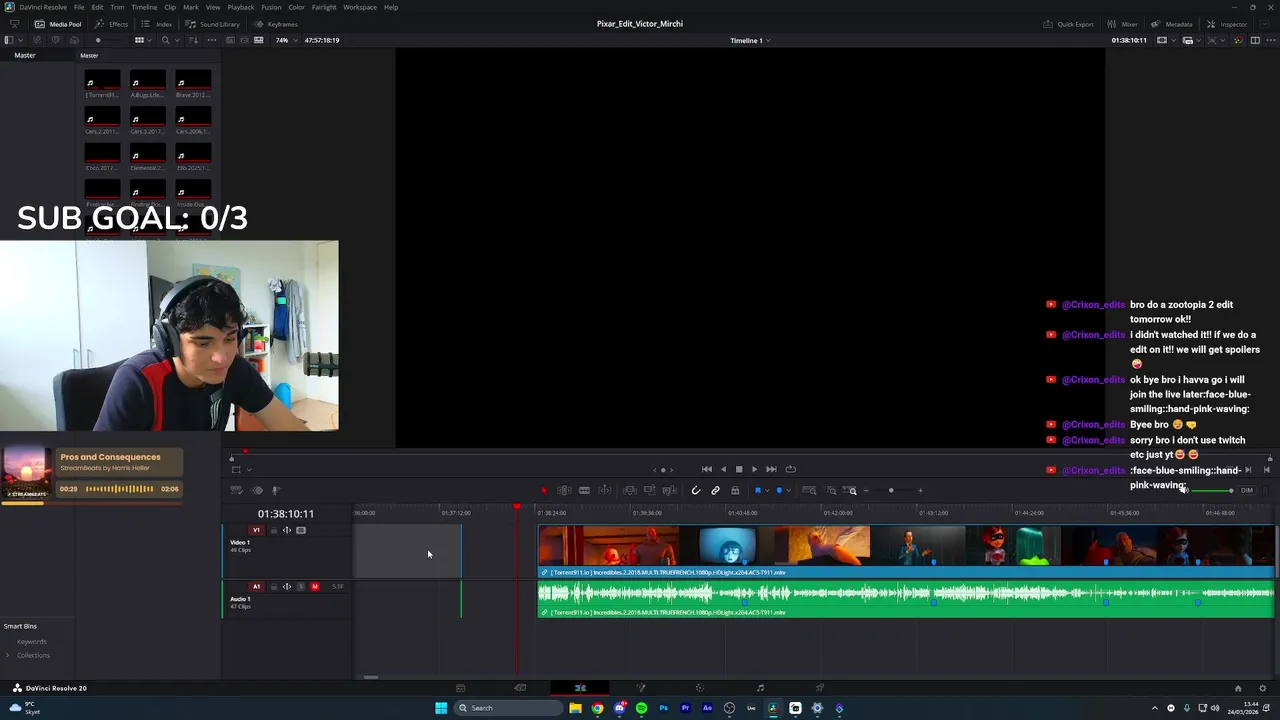Image resolution: width=1280 pixels, height=720 pixels.
Task: Choose the Overwrite clip tool
Action: click(650, 490)
